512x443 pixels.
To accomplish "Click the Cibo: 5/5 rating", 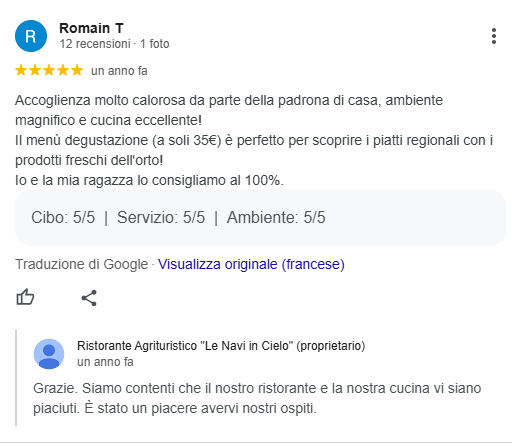I will click(63, 217).
